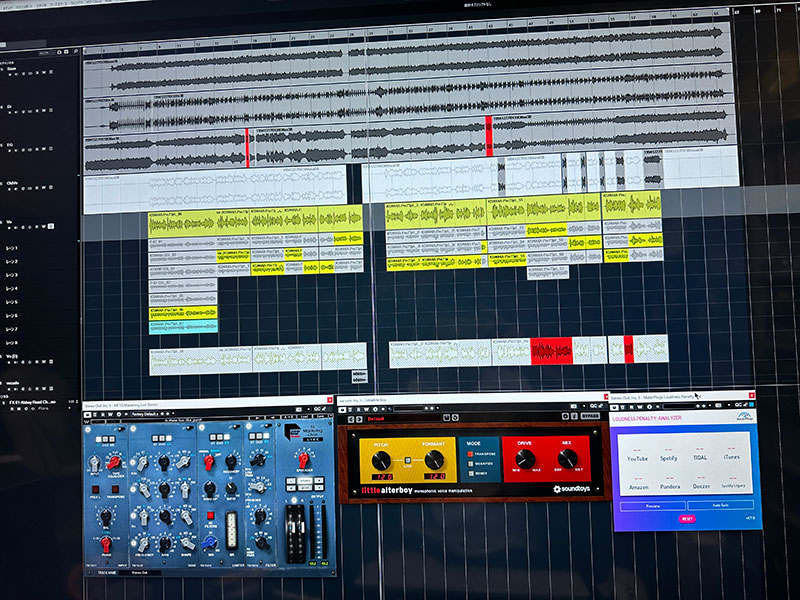Click the red Tape Equalizer knob
The width and height of the screenshot is (800, 600).
(x=113, y=463)
